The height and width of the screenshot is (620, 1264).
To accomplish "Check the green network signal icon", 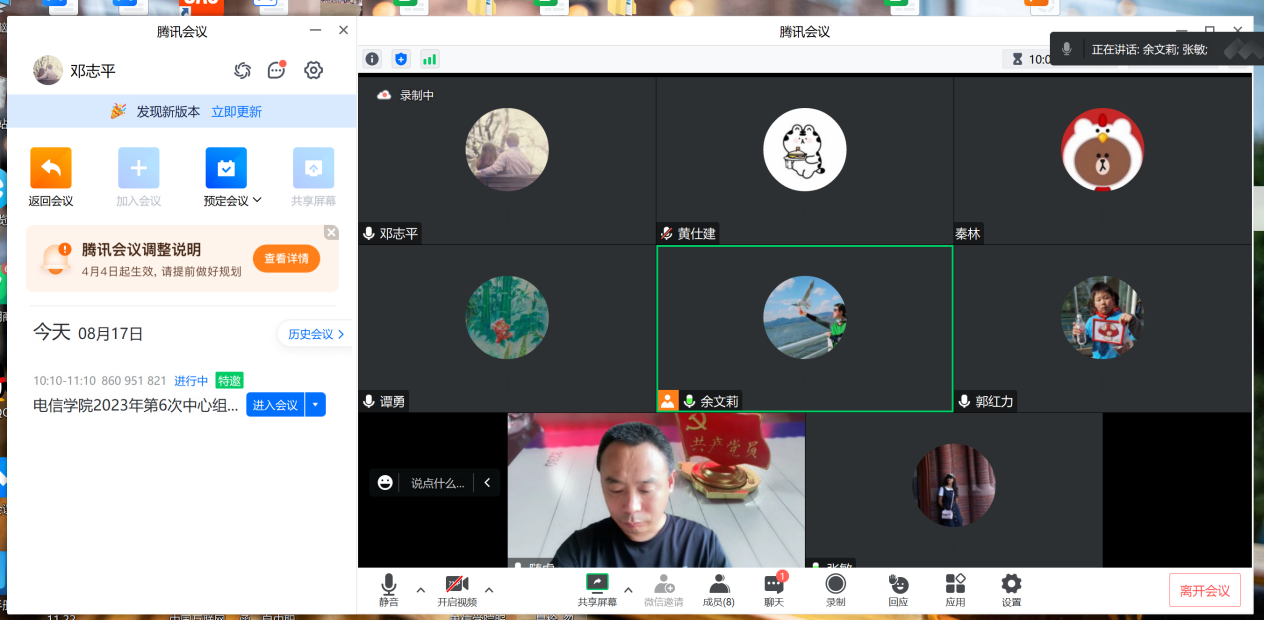I will coord(430,59).
